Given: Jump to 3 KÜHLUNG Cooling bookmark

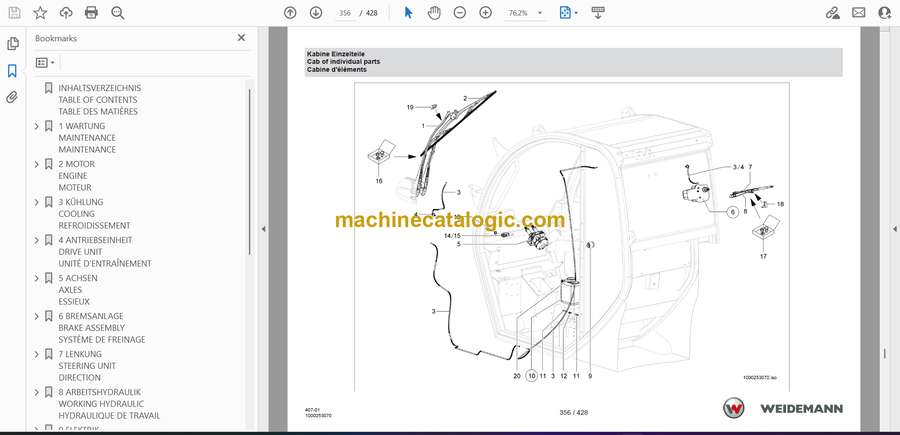Looking at the screenshot, I should 94,213.
